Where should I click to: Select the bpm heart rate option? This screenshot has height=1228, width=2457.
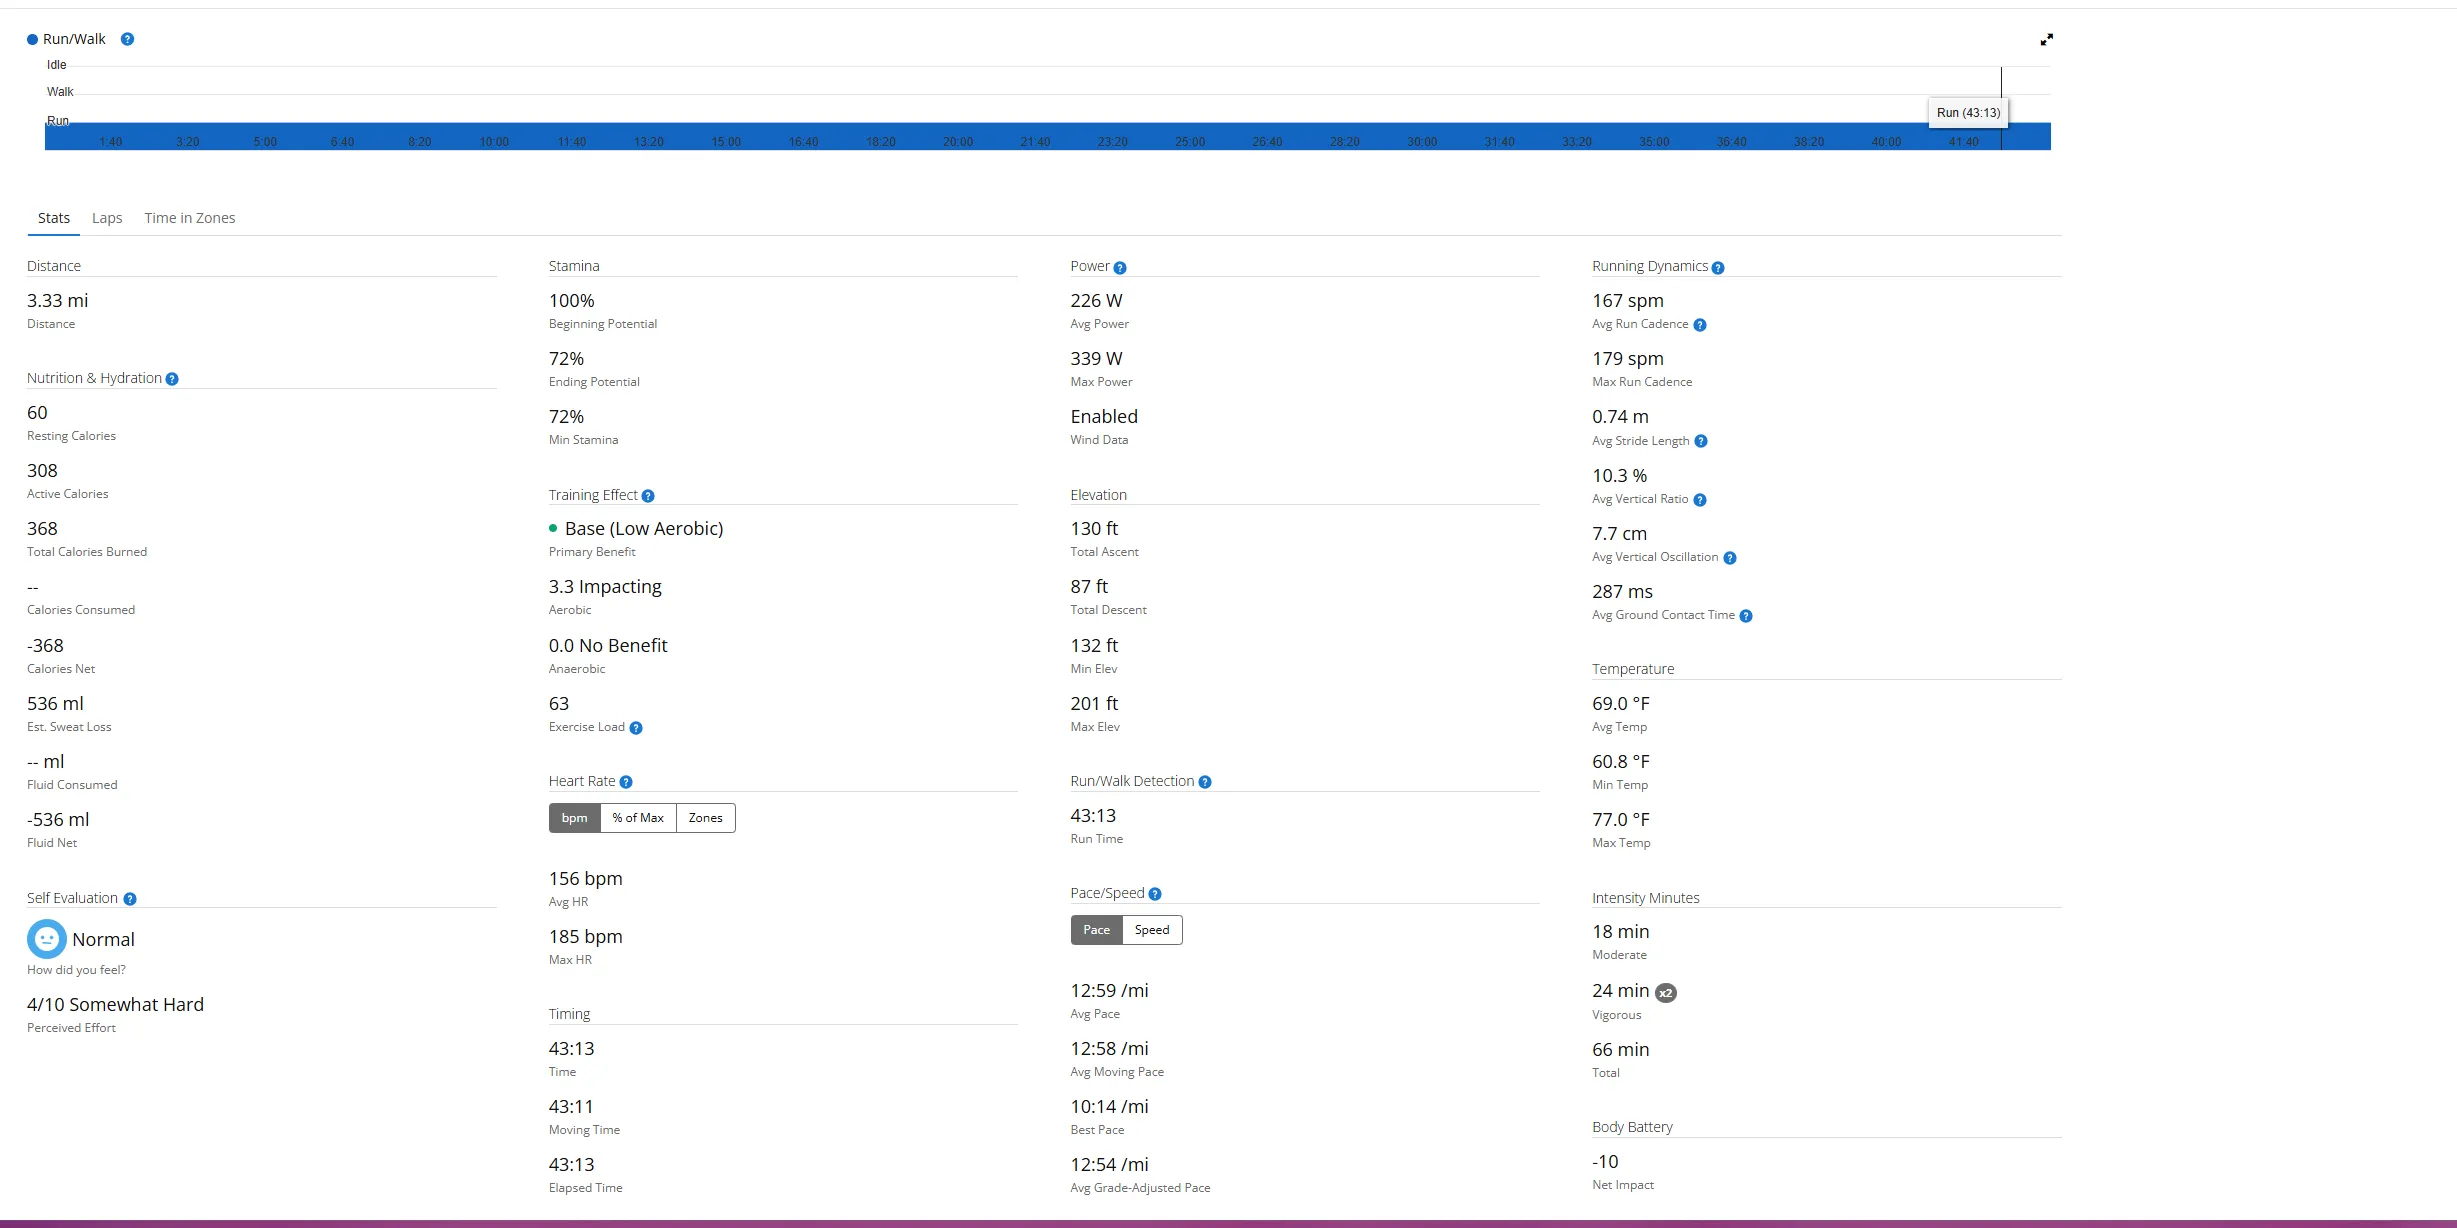[574, 818]
